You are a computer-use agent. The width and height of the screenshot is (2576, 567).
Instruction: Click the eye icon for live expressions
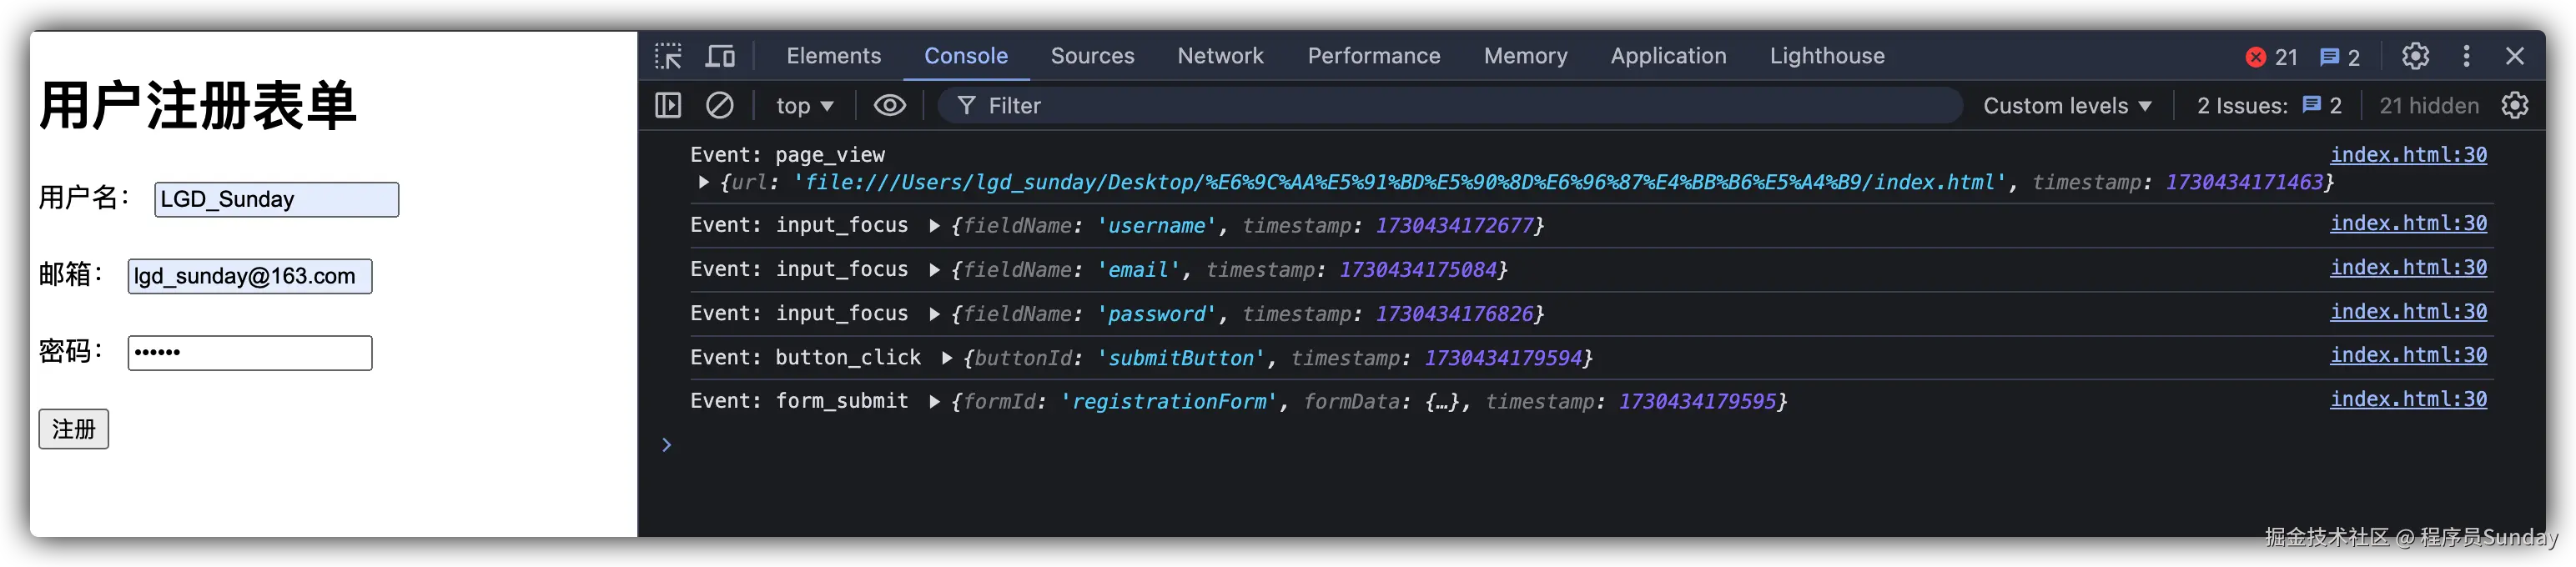[889, 105]
